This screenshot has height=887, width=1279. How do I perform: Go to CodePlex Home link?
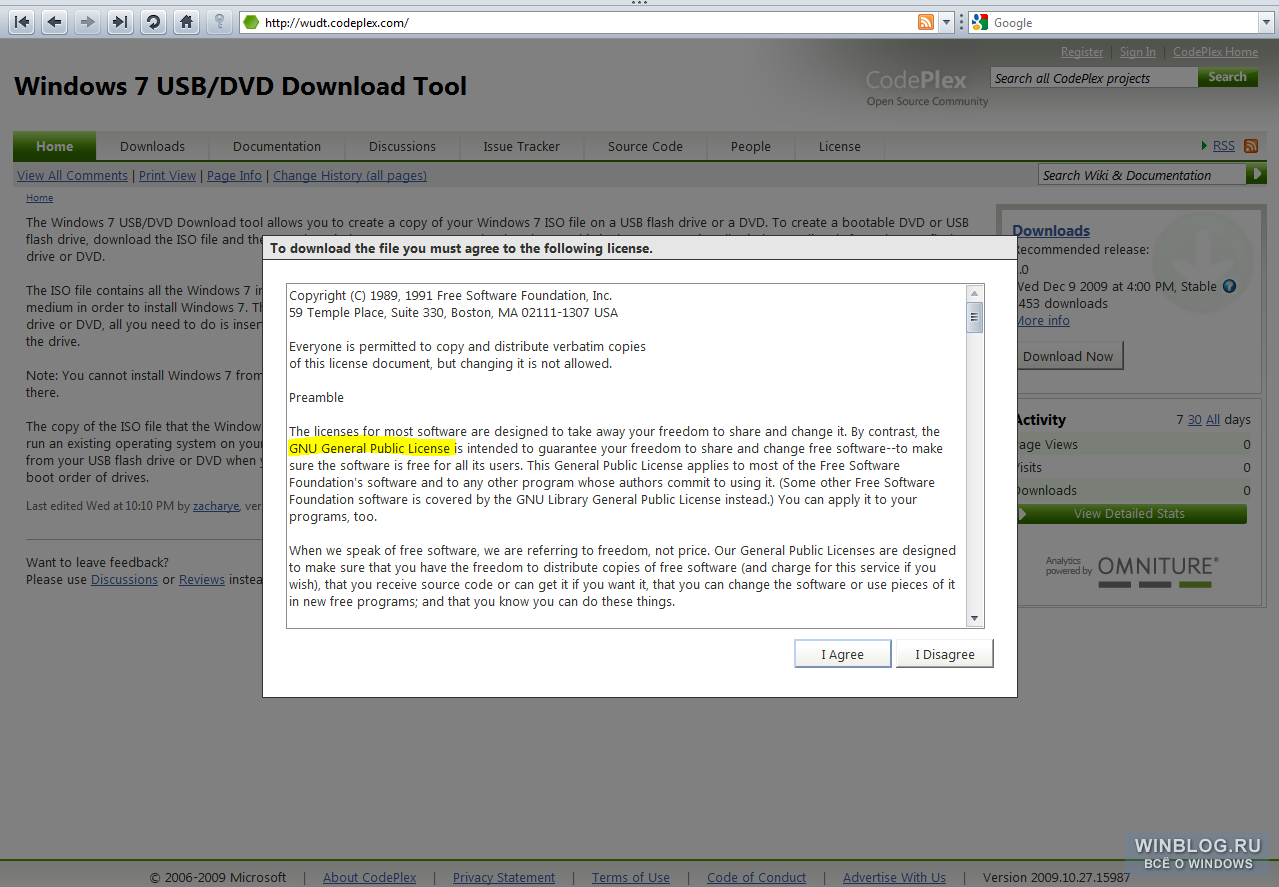[x=1215, y=52]
